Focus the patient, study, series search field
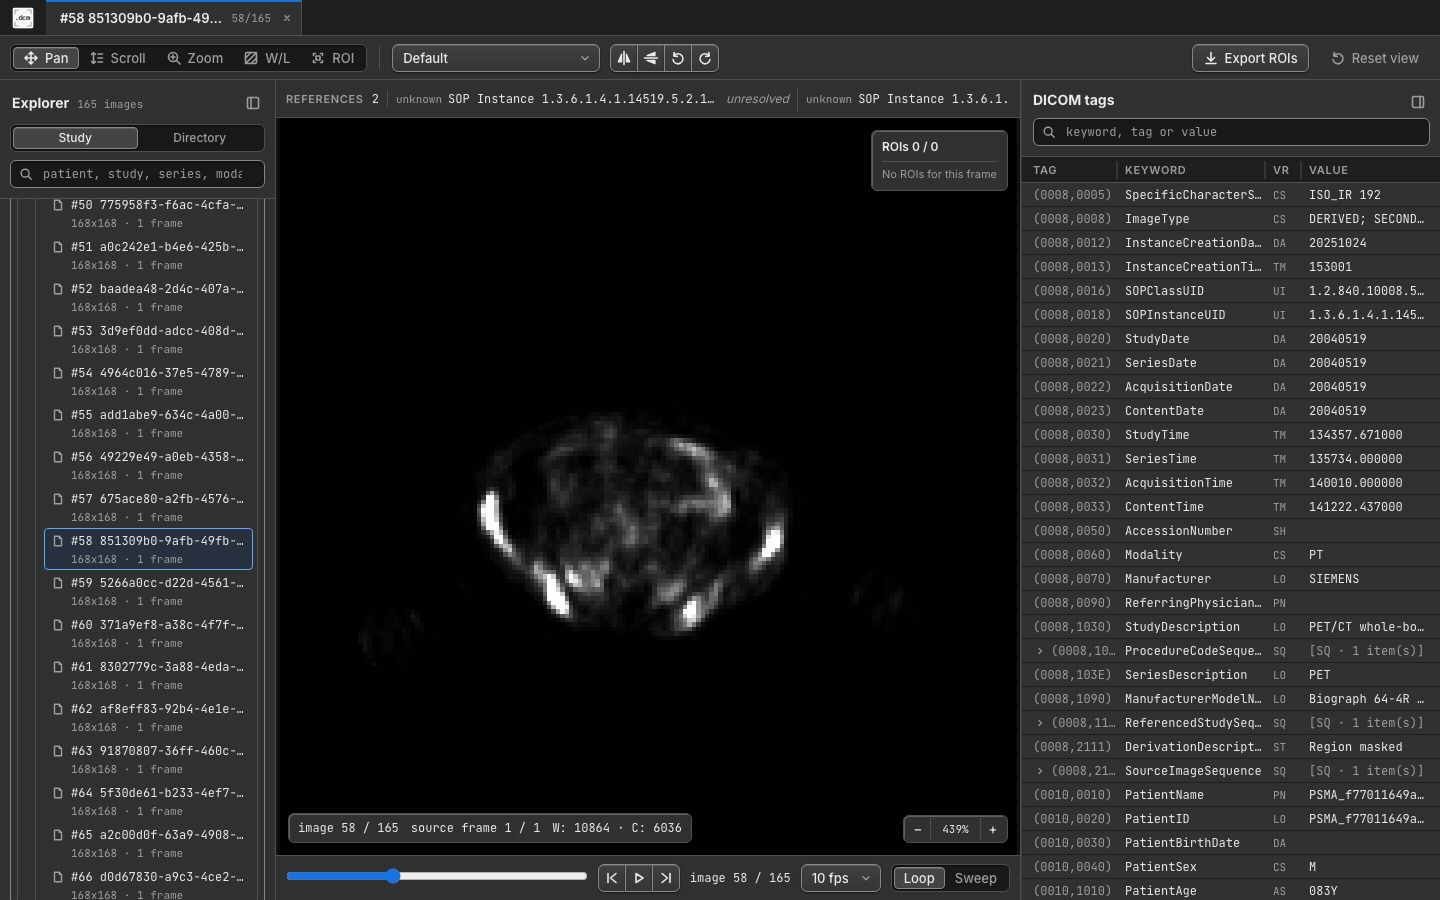Viewport: 1440px width, 900px height. pos(138,174)
